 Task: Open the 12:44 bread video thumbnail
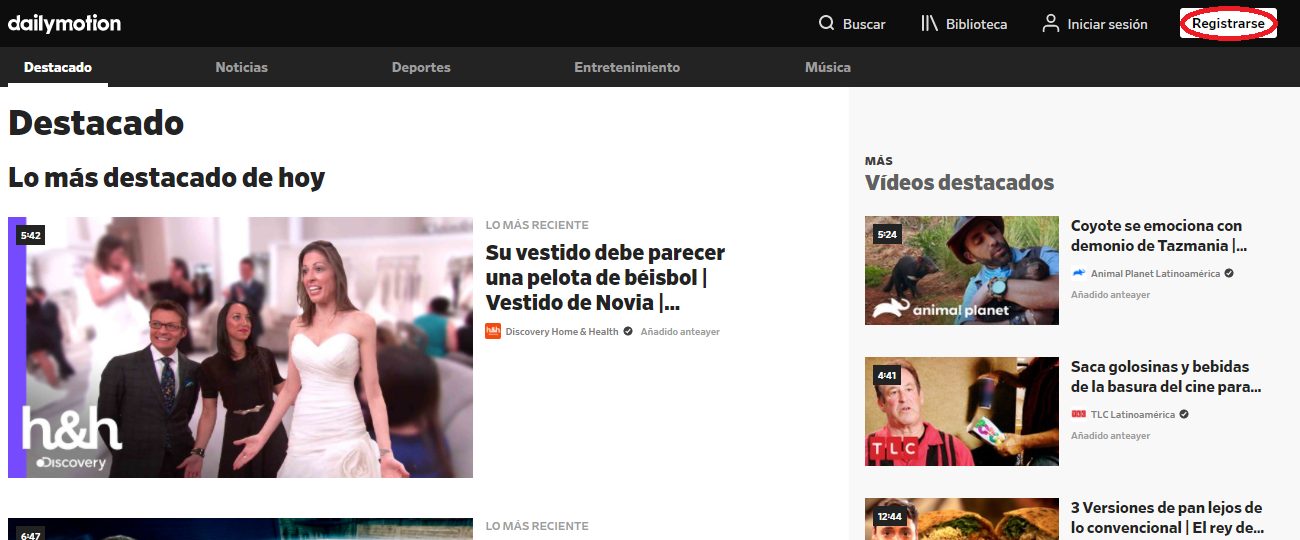click(x=961, y=520)
